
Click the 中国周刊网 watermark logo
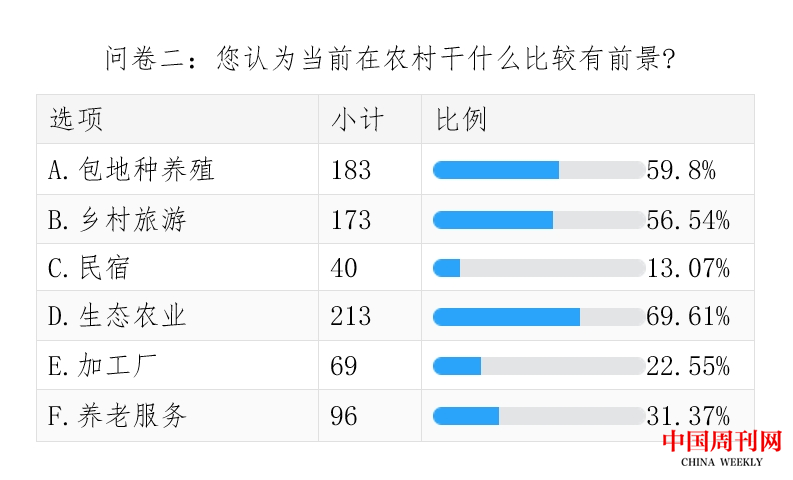tap(721, 442)
